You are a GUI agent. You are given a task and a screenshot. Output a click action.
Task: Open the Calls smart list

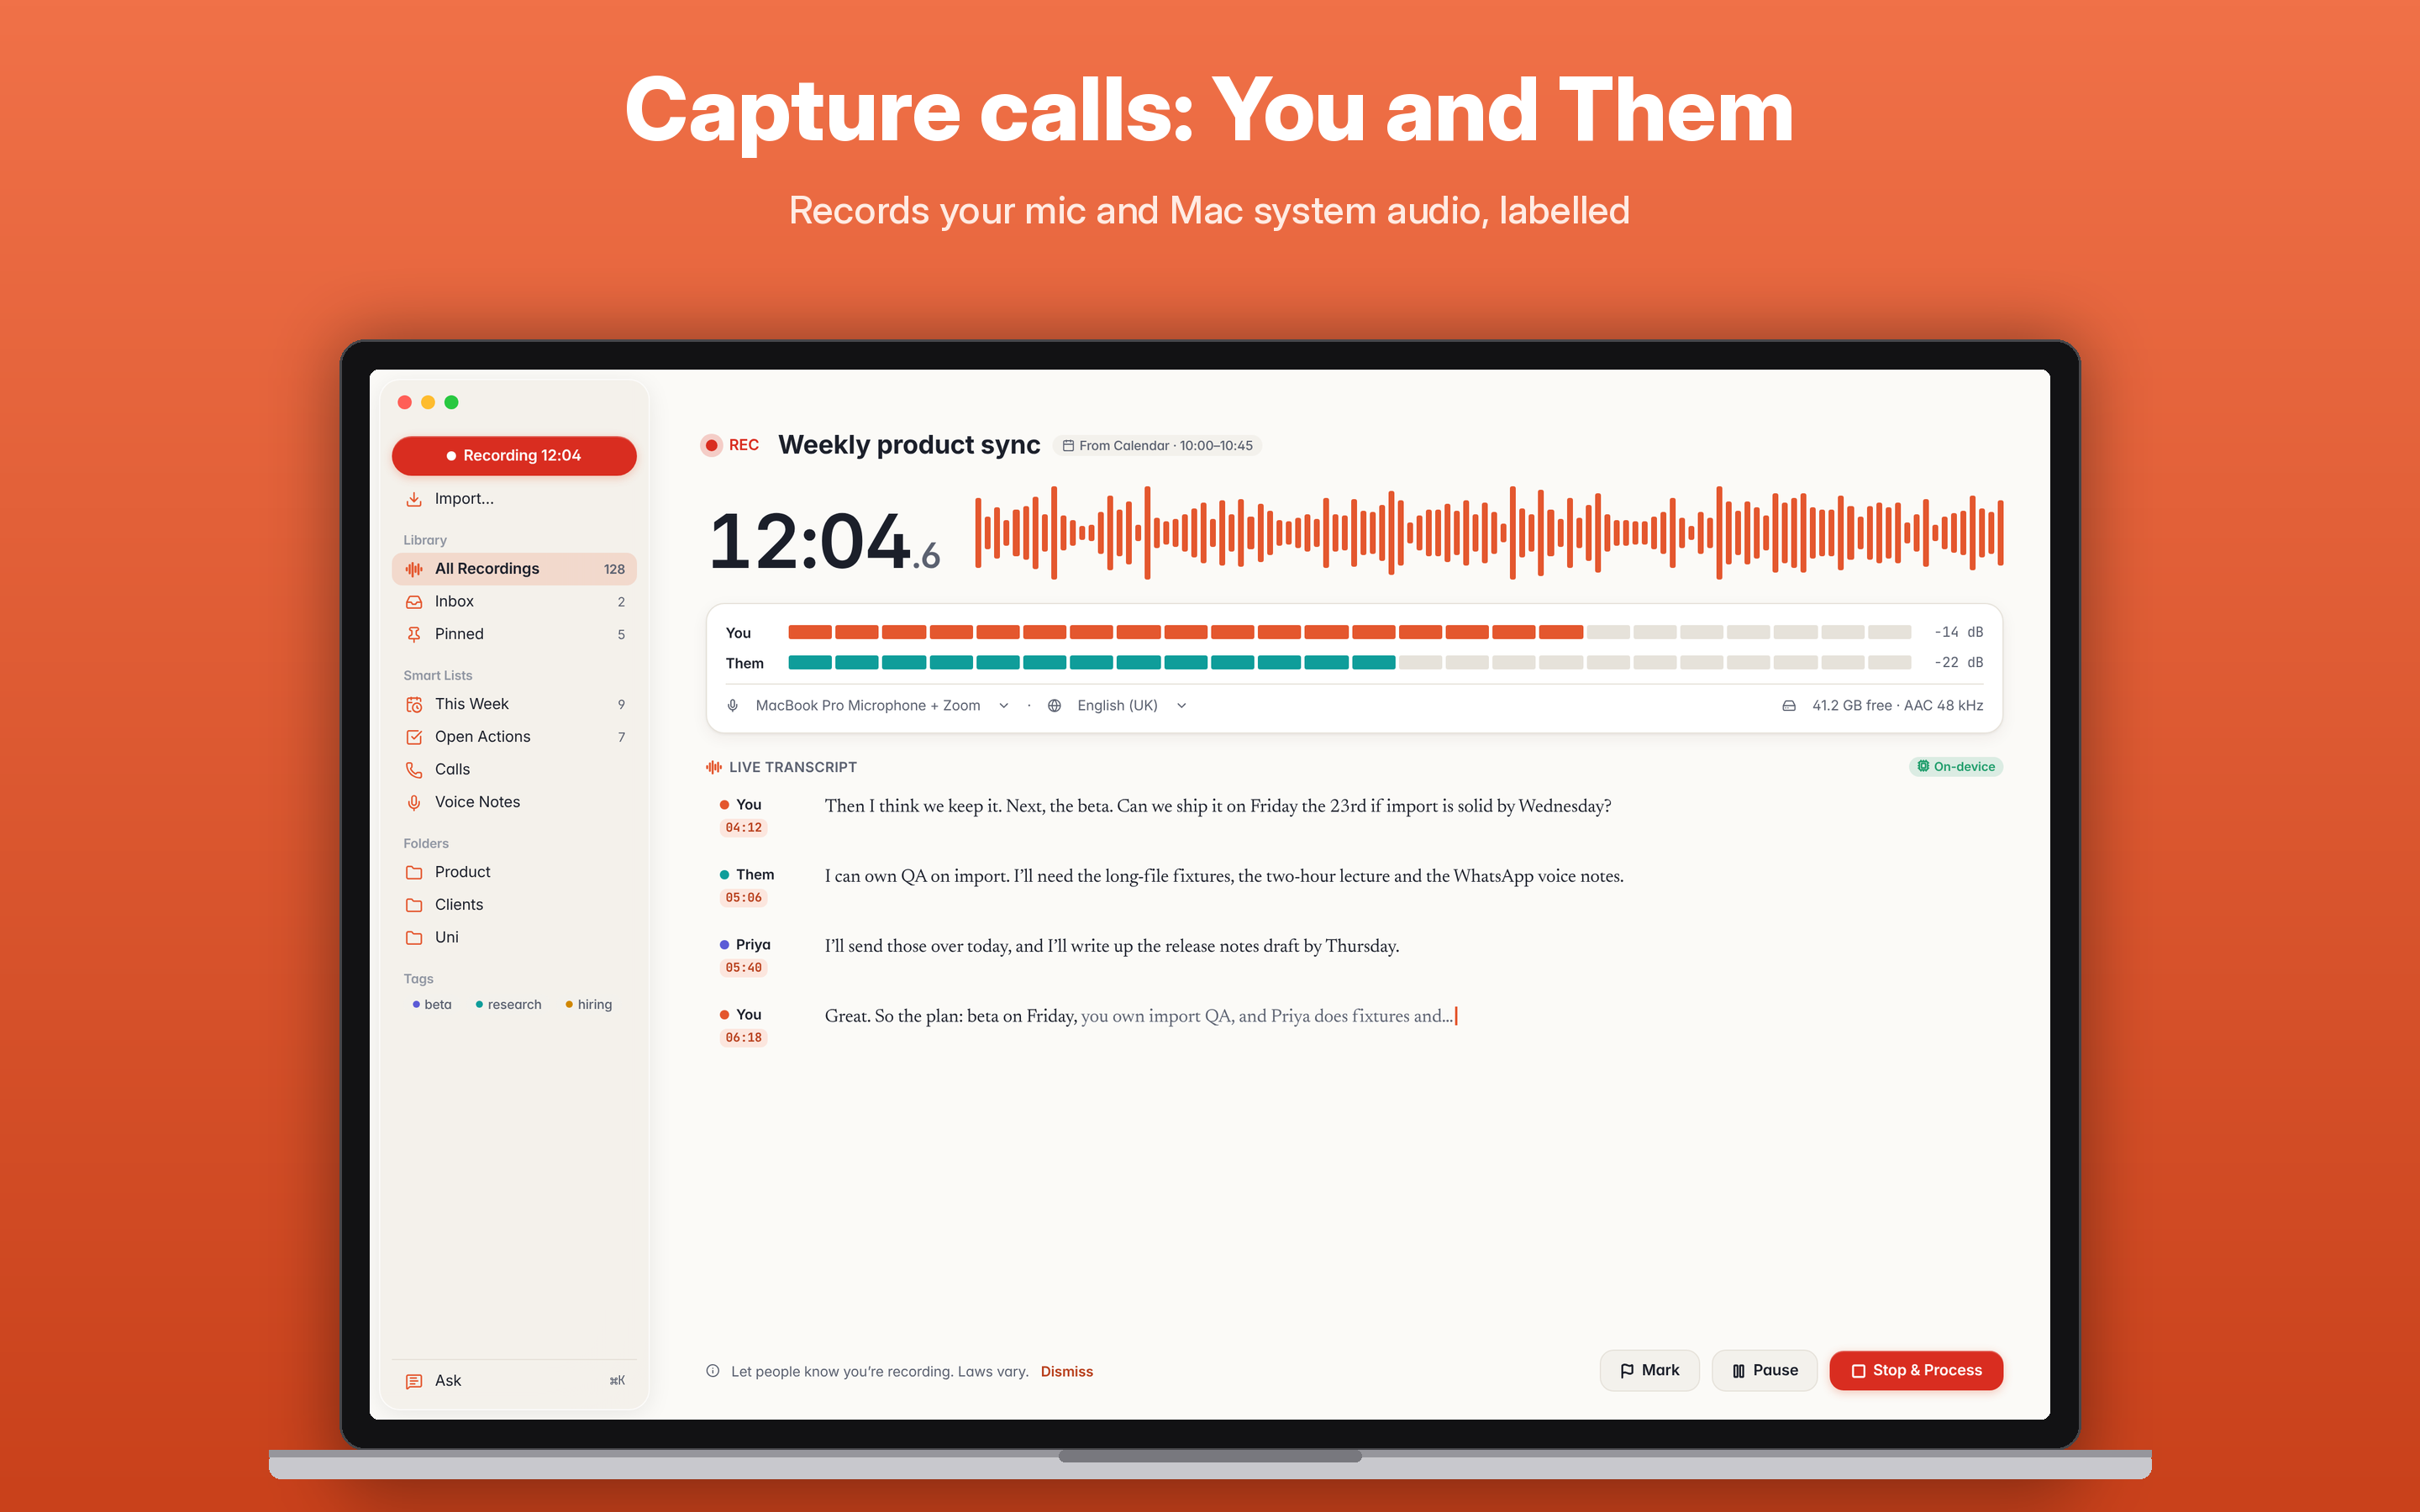point(514,770)
